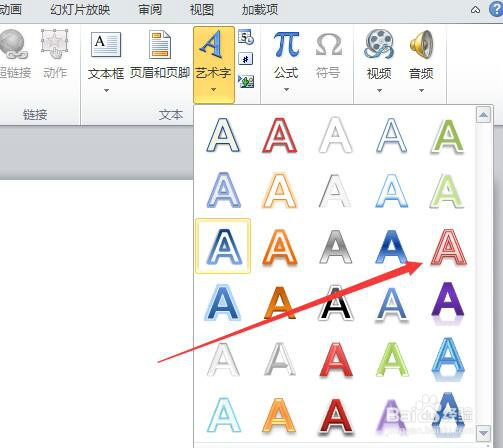Choose red outline WordArt style, first row
This screenshot has width=503, height=448.
(279, 135)
